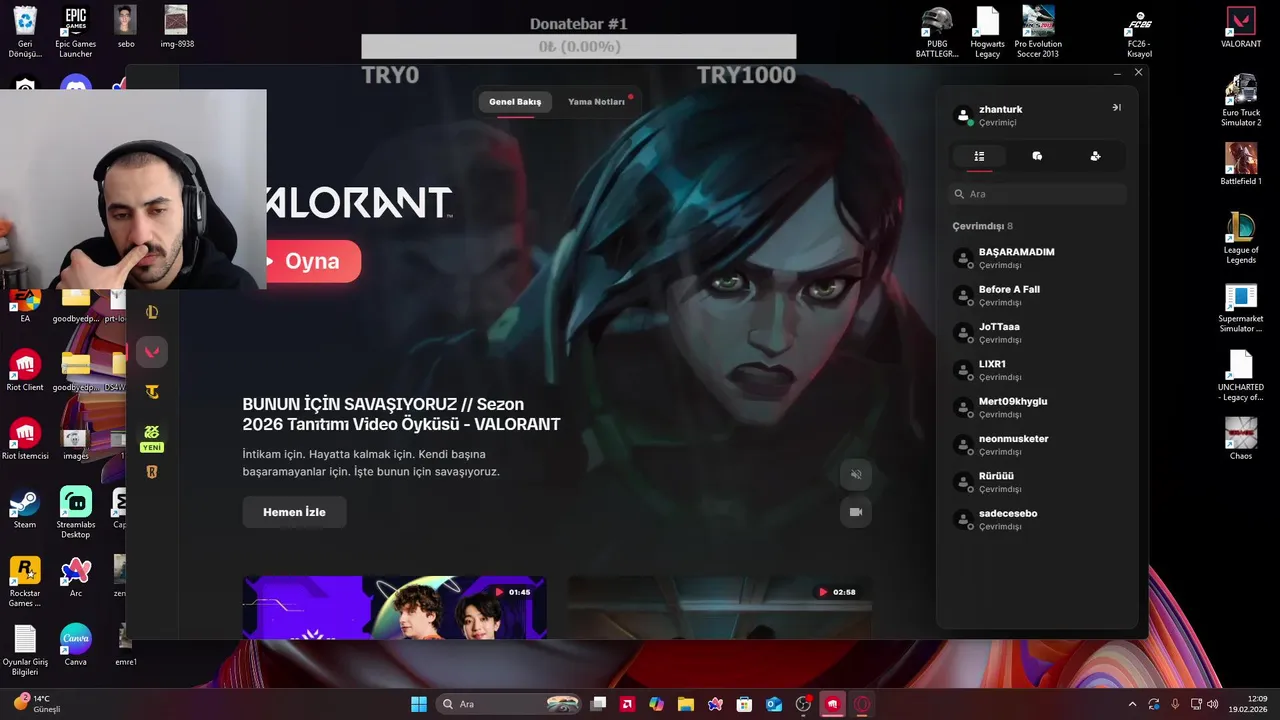Viewport: 1280px width, 720px height.
Task: Open Battlefield 1 desktop shortcut
Action: coord(1241,164)
